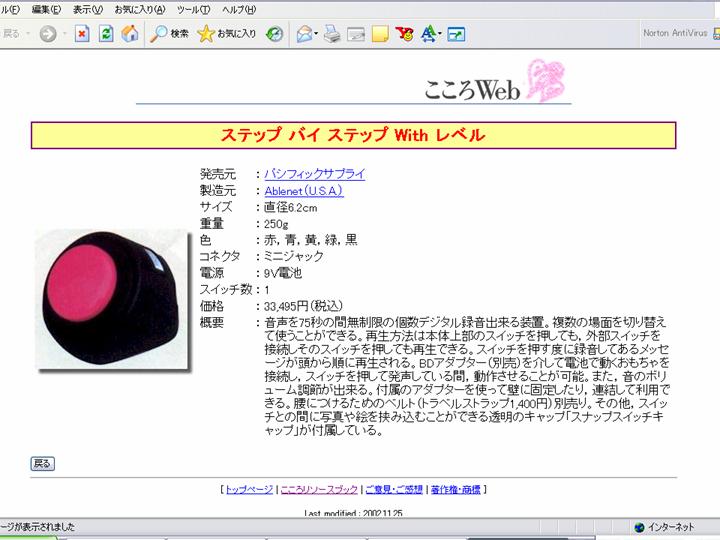Open the Forward button history dropdown arrow
This screenshot has width=720, height=540.
point(64,34)
